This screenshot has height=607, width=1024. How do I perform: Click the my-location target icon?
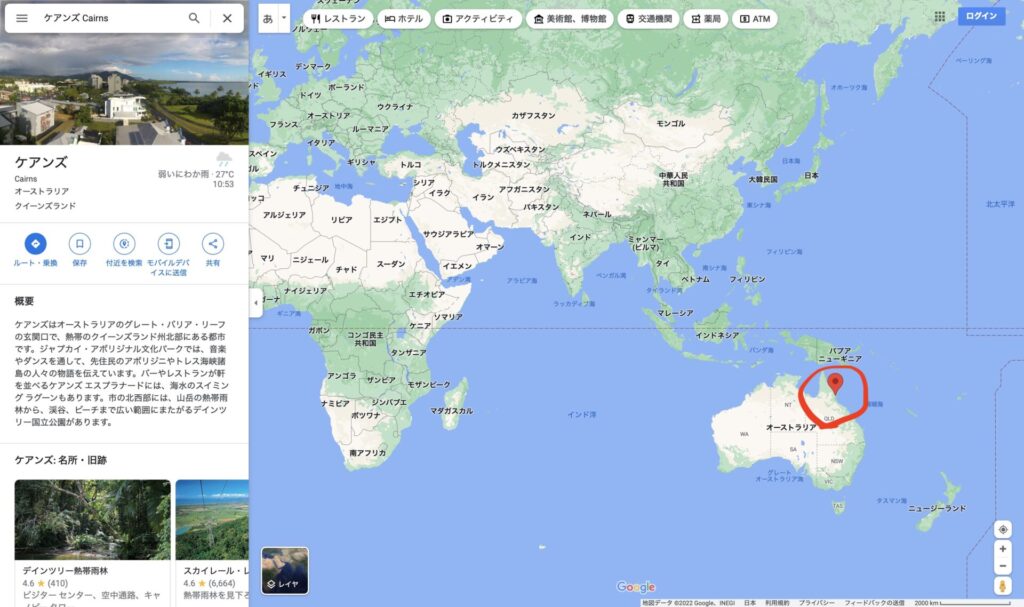click(1003, 529)
